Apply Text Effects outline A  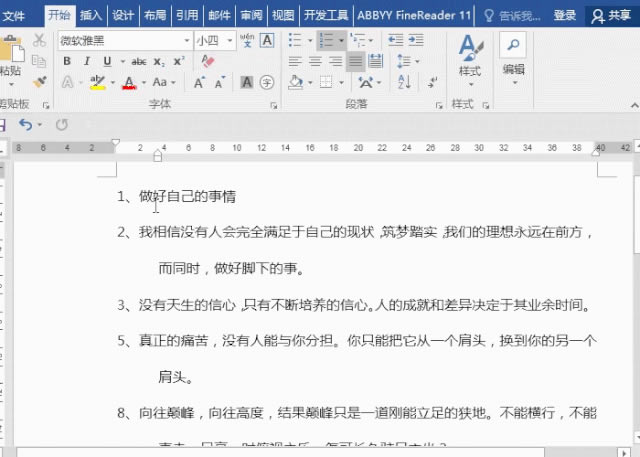tap(68, 82)
